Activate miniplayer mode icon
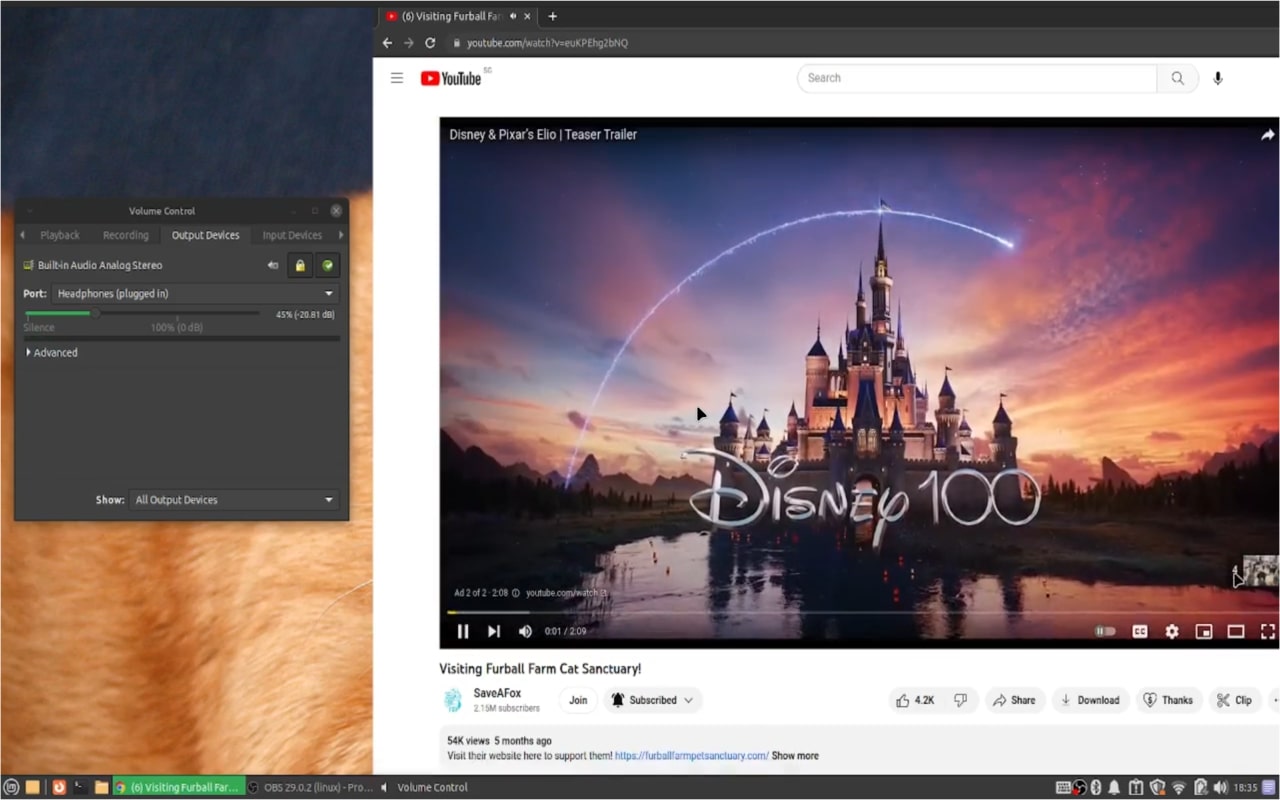Image resolution: width=1280 pixels, height=800 pixels. [x=1204, y=631]
